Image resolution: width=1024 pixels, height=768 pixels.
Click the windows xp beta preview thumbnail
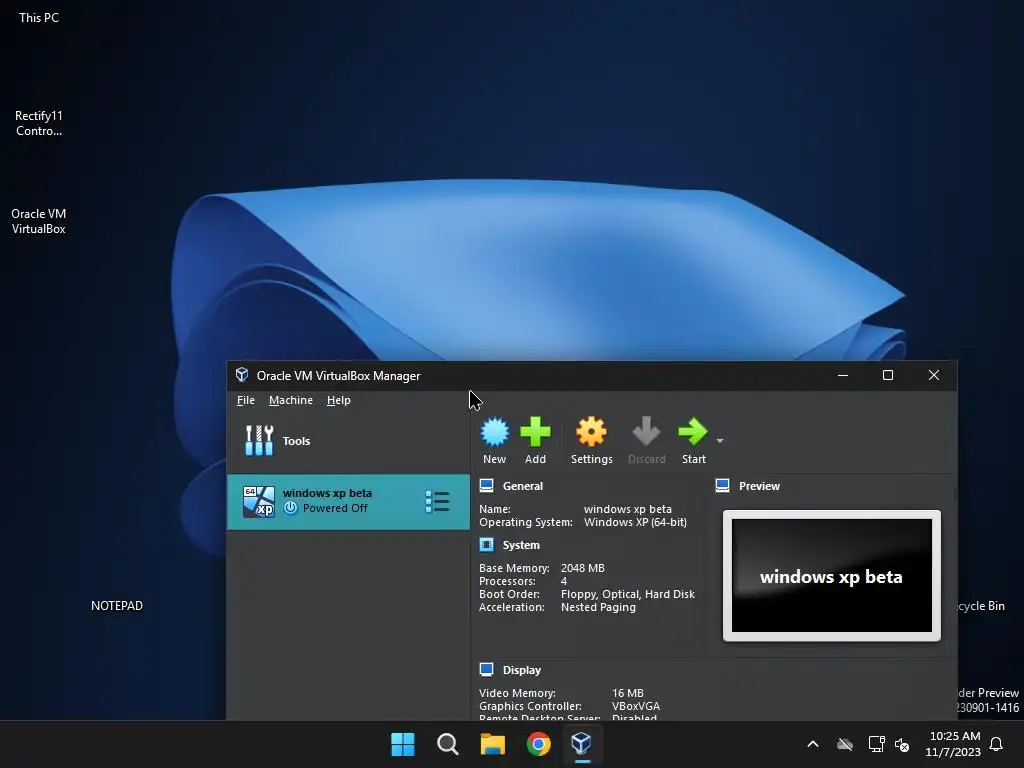[831, 575]
